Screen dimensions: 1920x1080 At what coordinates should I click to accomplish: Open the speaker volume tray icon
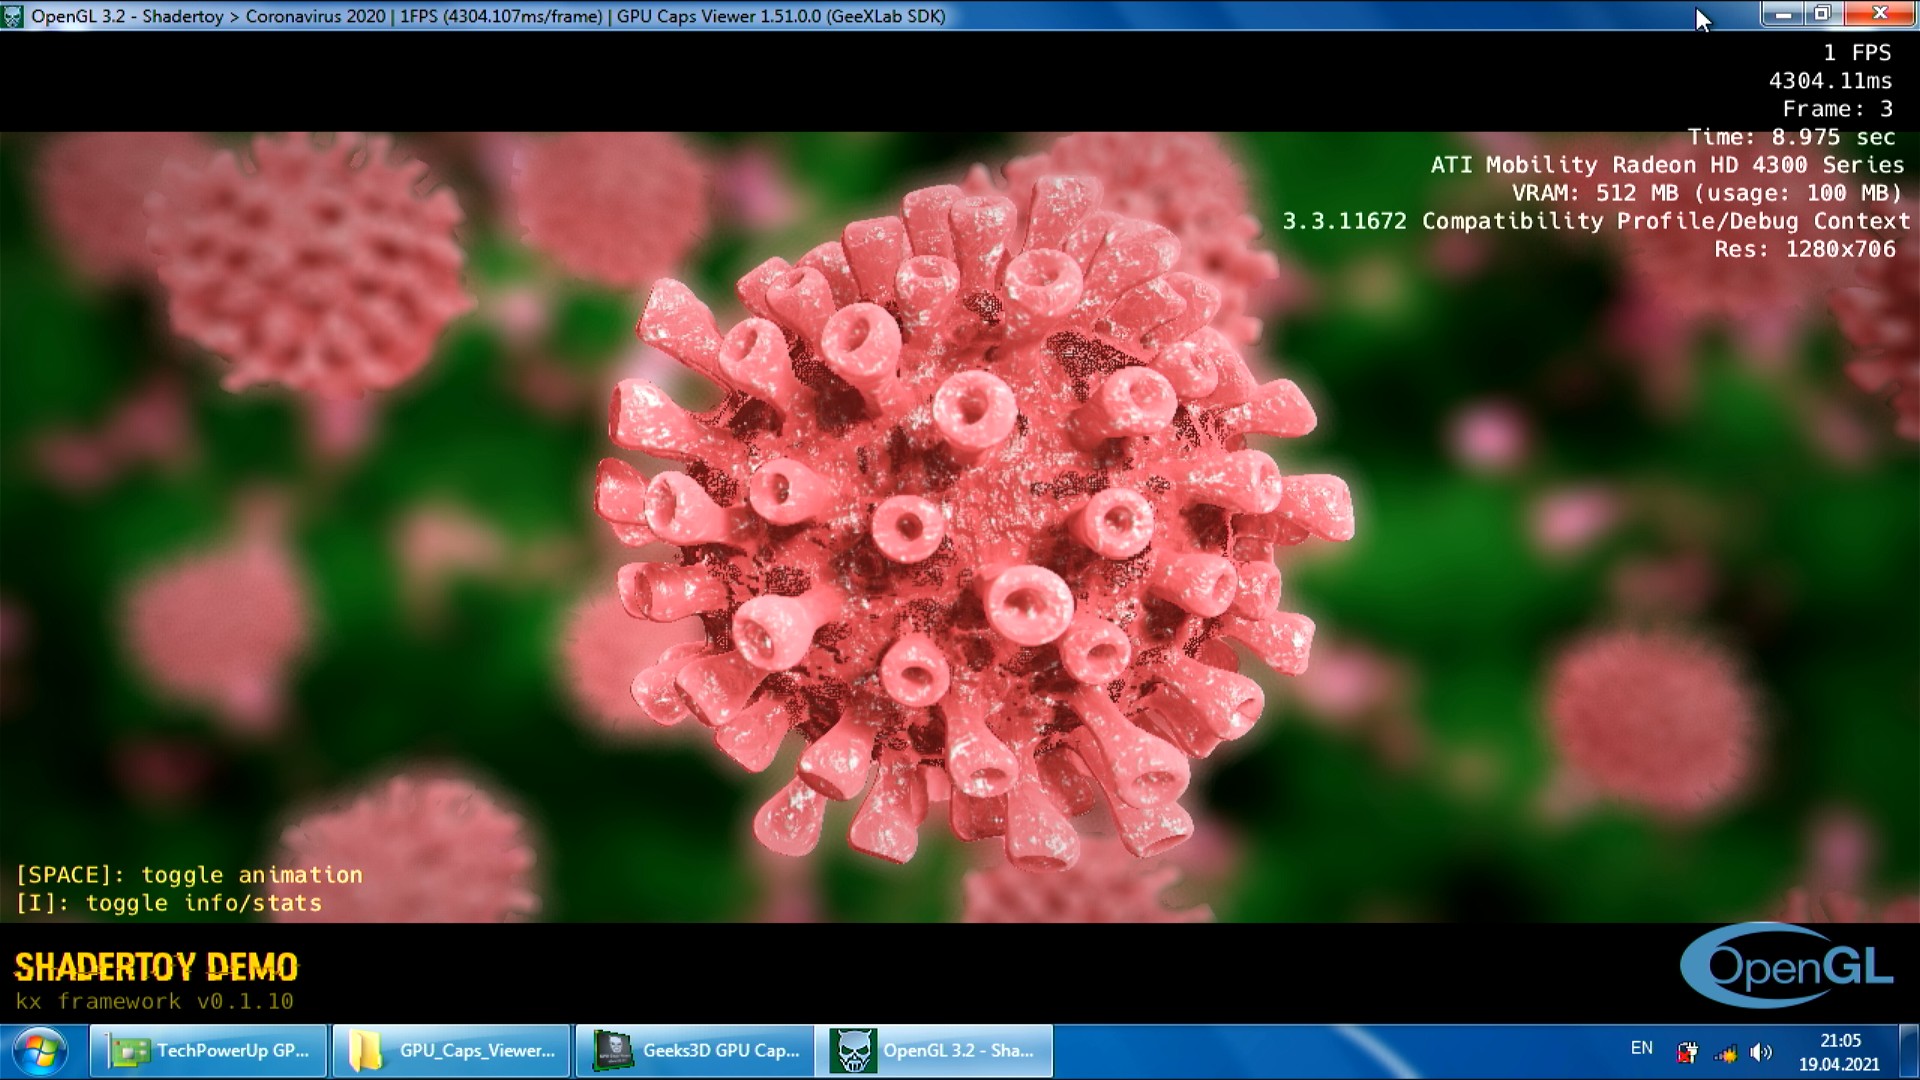click(x=1762, y=1052)
